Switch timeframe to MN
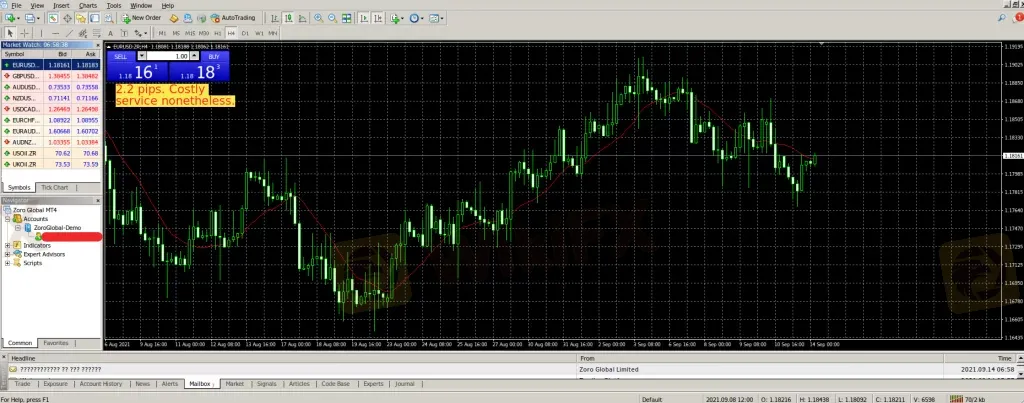 point(272,33)
